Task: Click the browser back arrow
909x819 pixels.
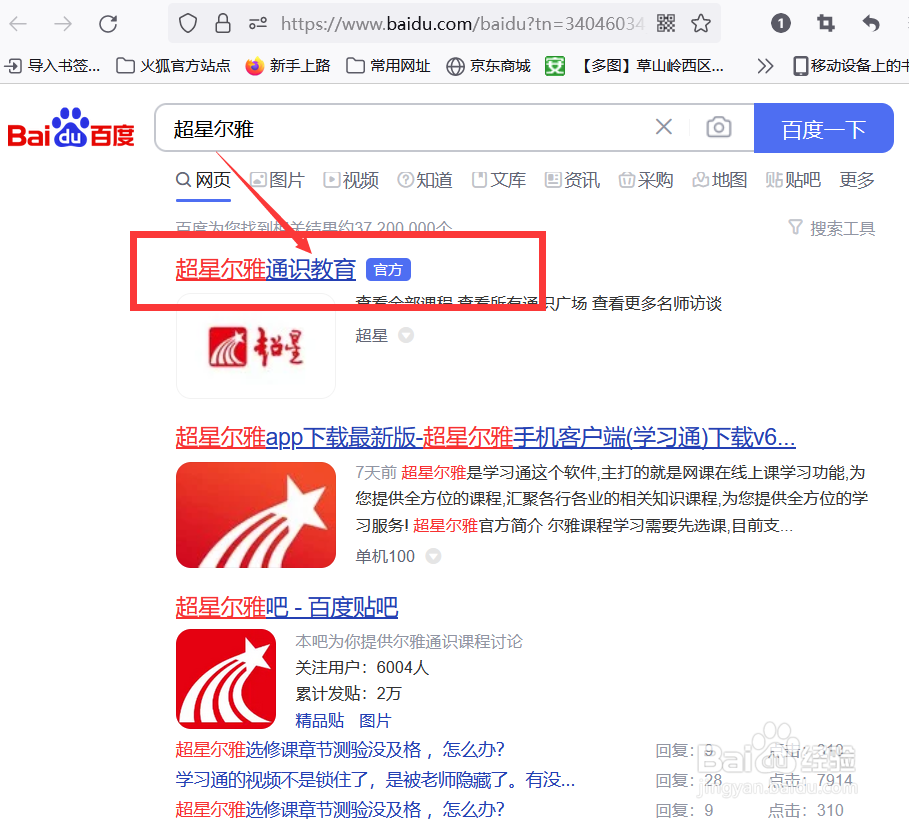Action: 19,24
